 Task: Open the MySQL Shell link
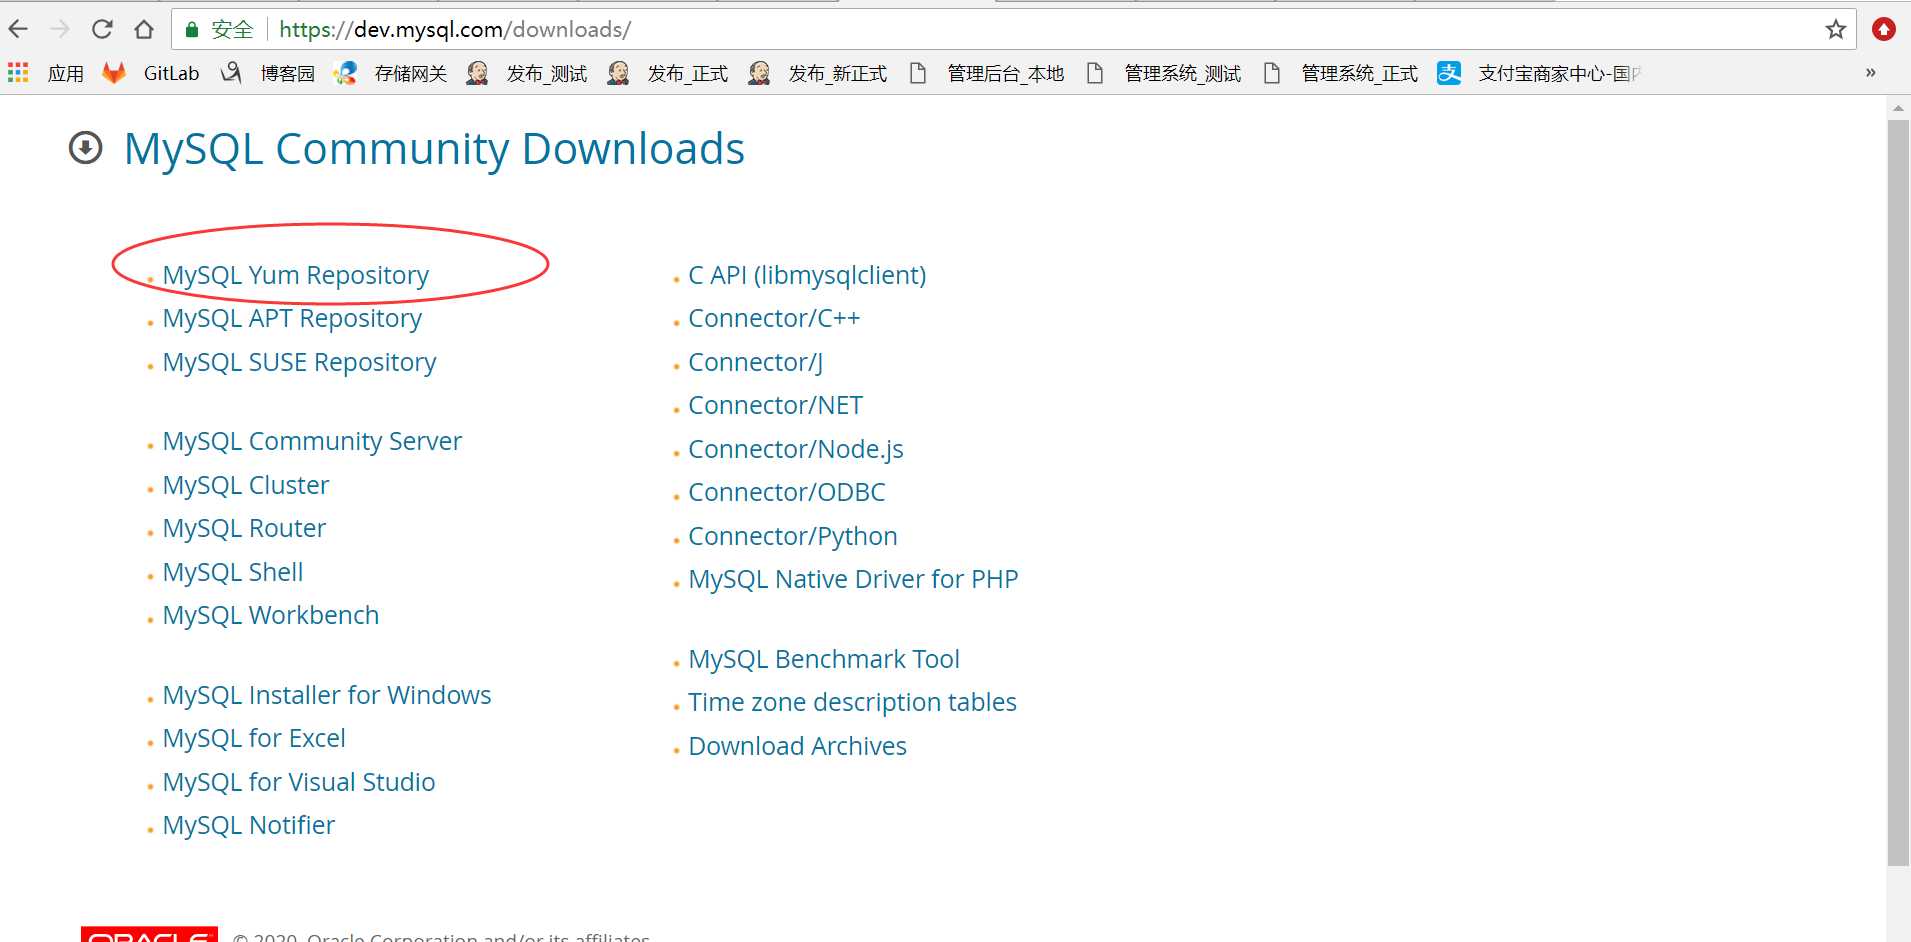click(x=233, y=572)
